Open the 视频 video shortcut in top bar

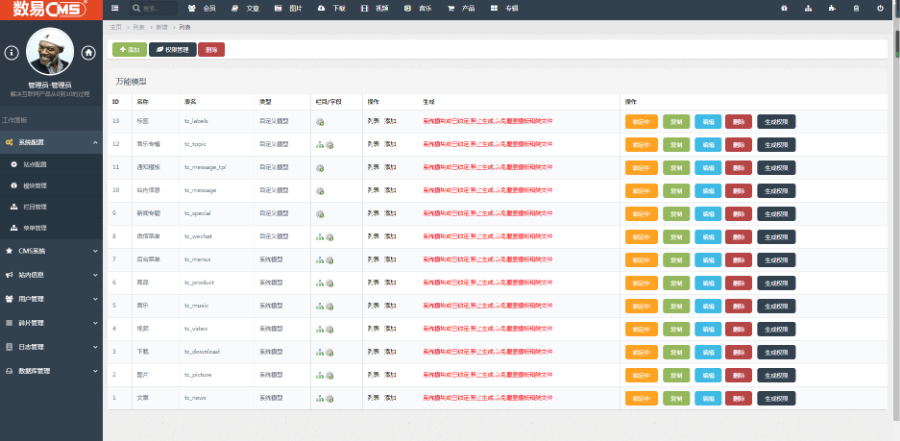pos(374,9)
